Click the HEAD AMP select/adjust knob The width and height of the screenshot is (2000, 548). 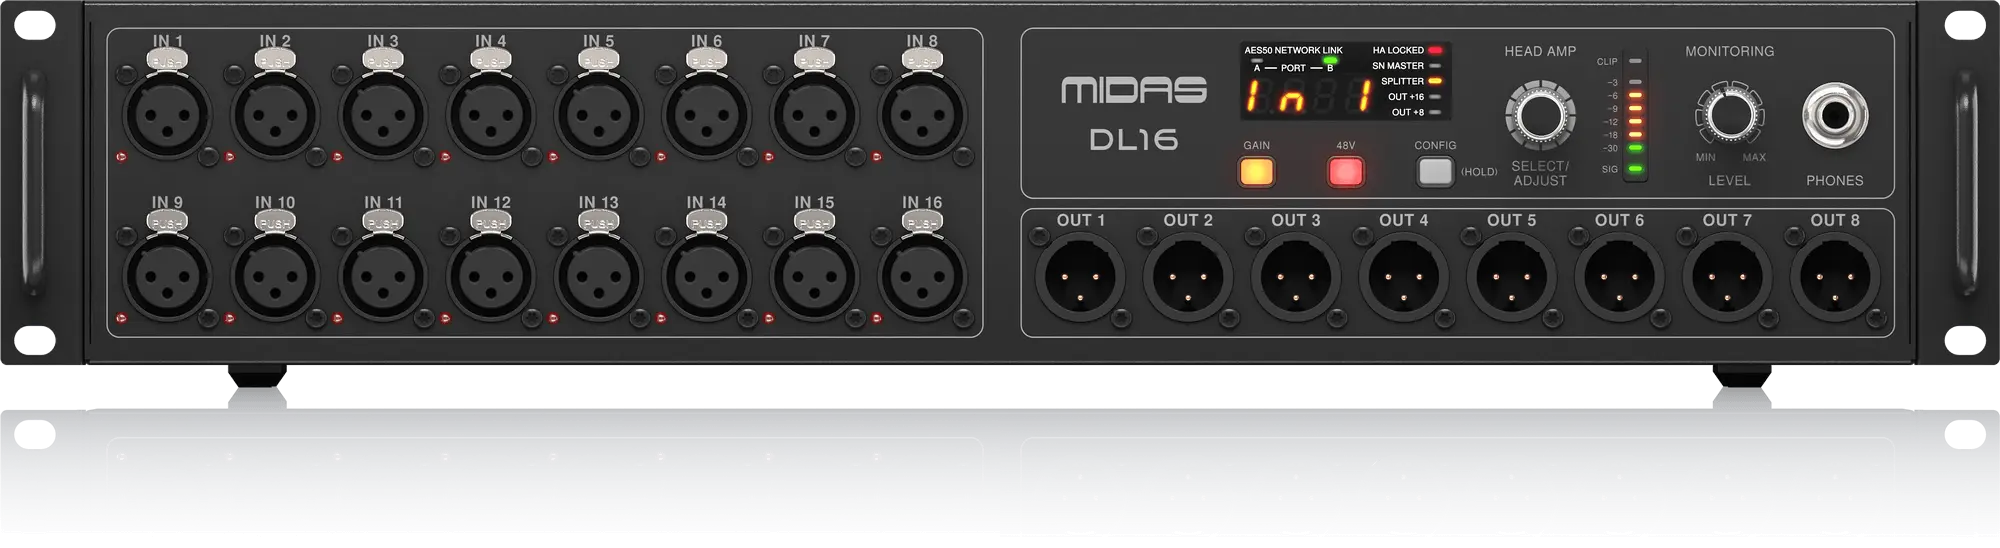pos(1540,116)
